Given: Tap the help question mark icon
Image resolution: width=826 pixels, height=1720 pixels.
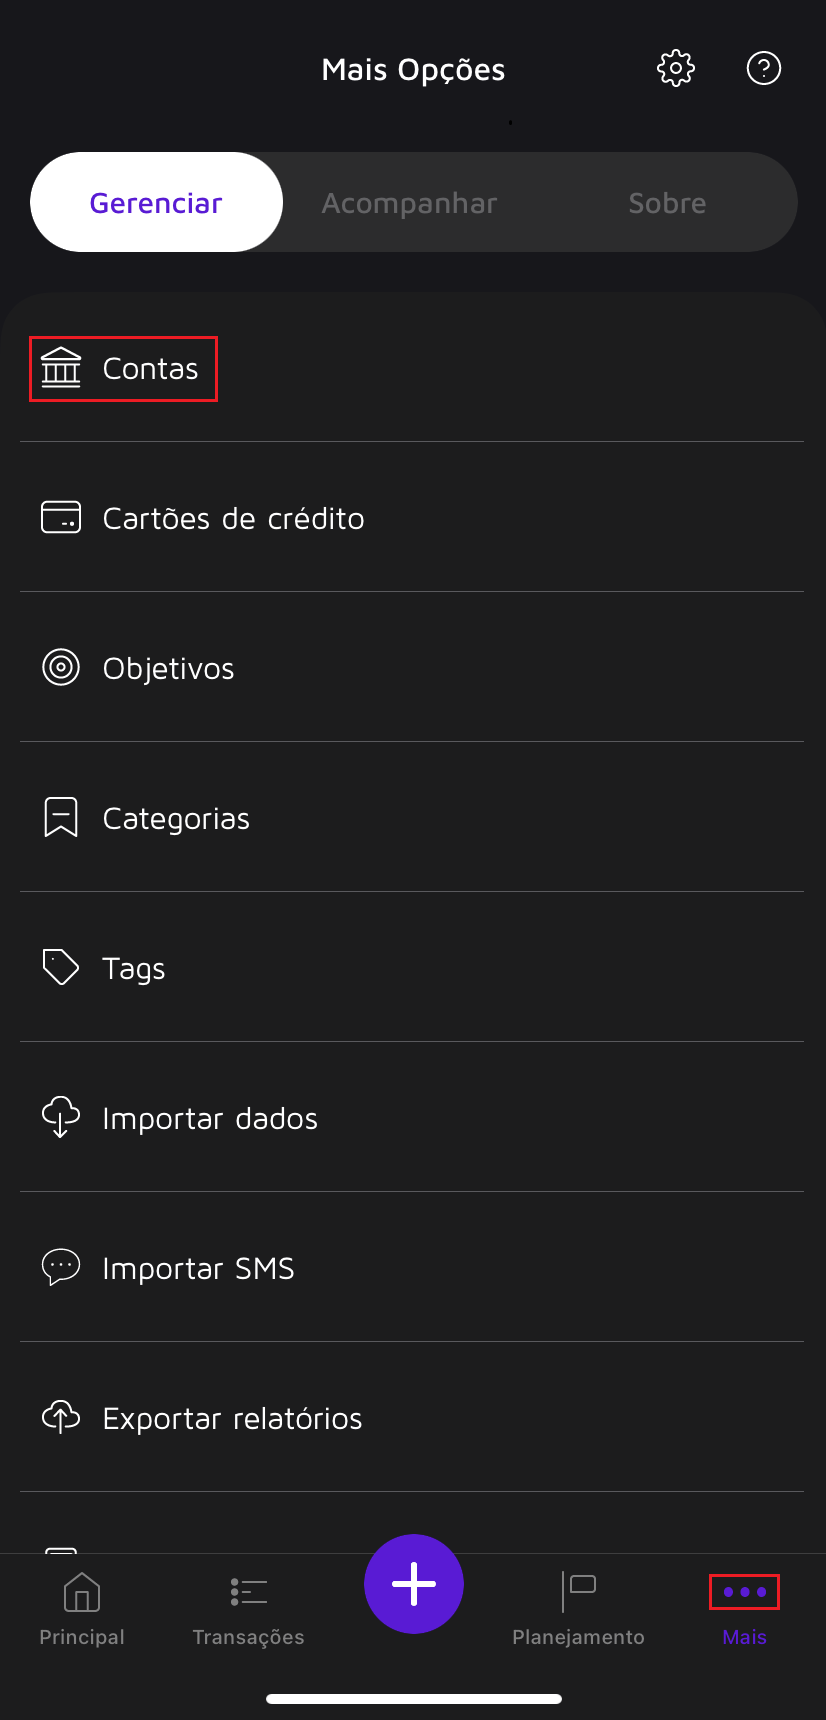Looking at the screenshot, I should 764,68.
